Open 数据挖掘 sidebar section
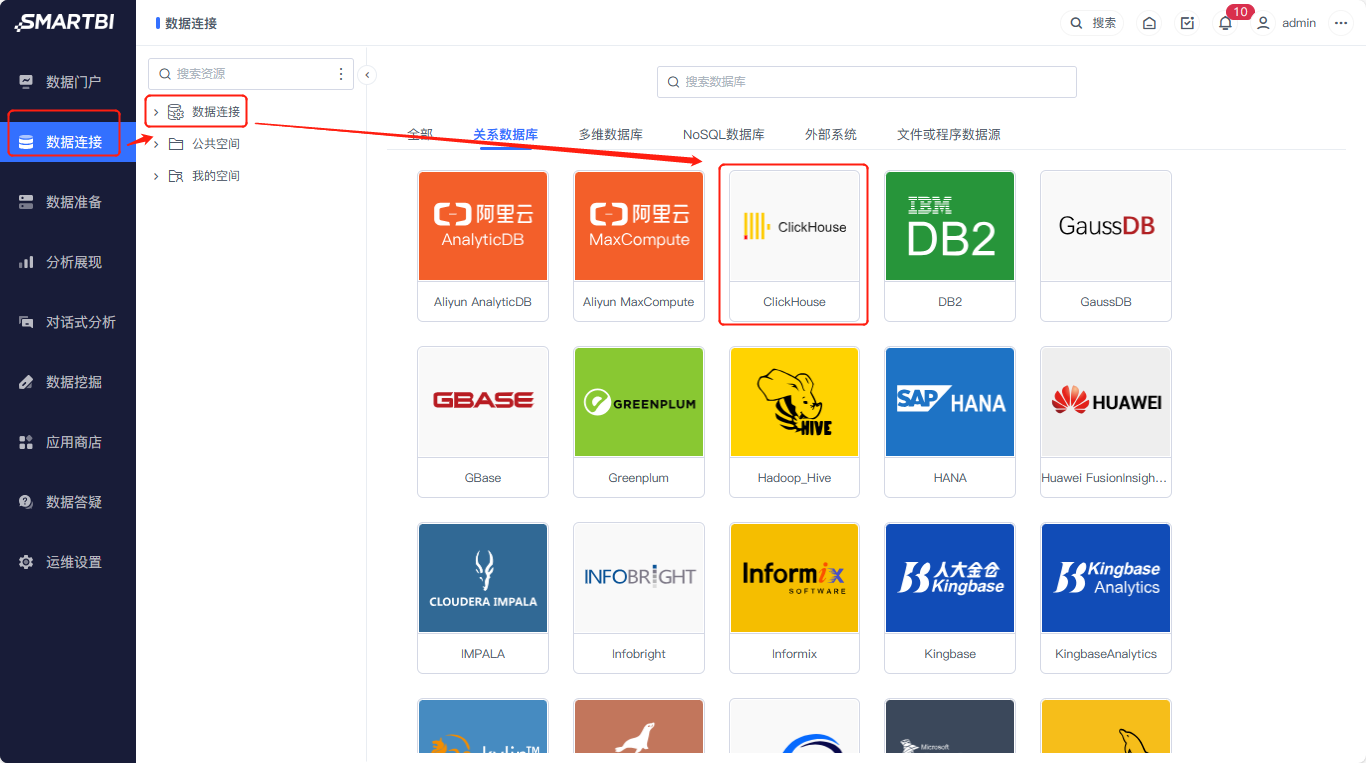The image size is (1366, 763). pyautogui.click(x=68, y=382)
